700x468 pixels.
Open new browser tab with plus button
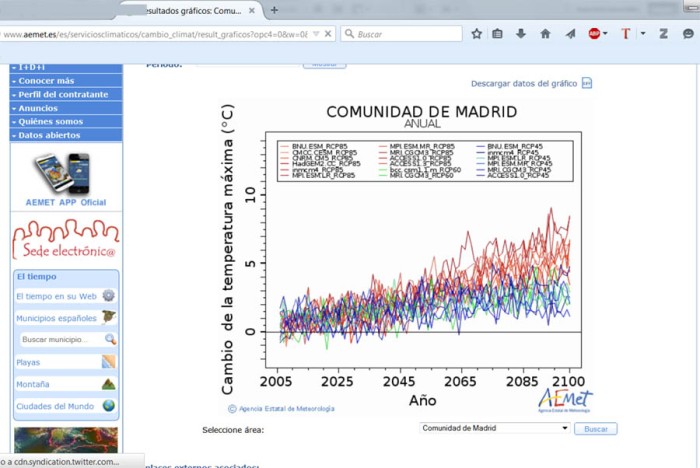[x=275, y=9]
